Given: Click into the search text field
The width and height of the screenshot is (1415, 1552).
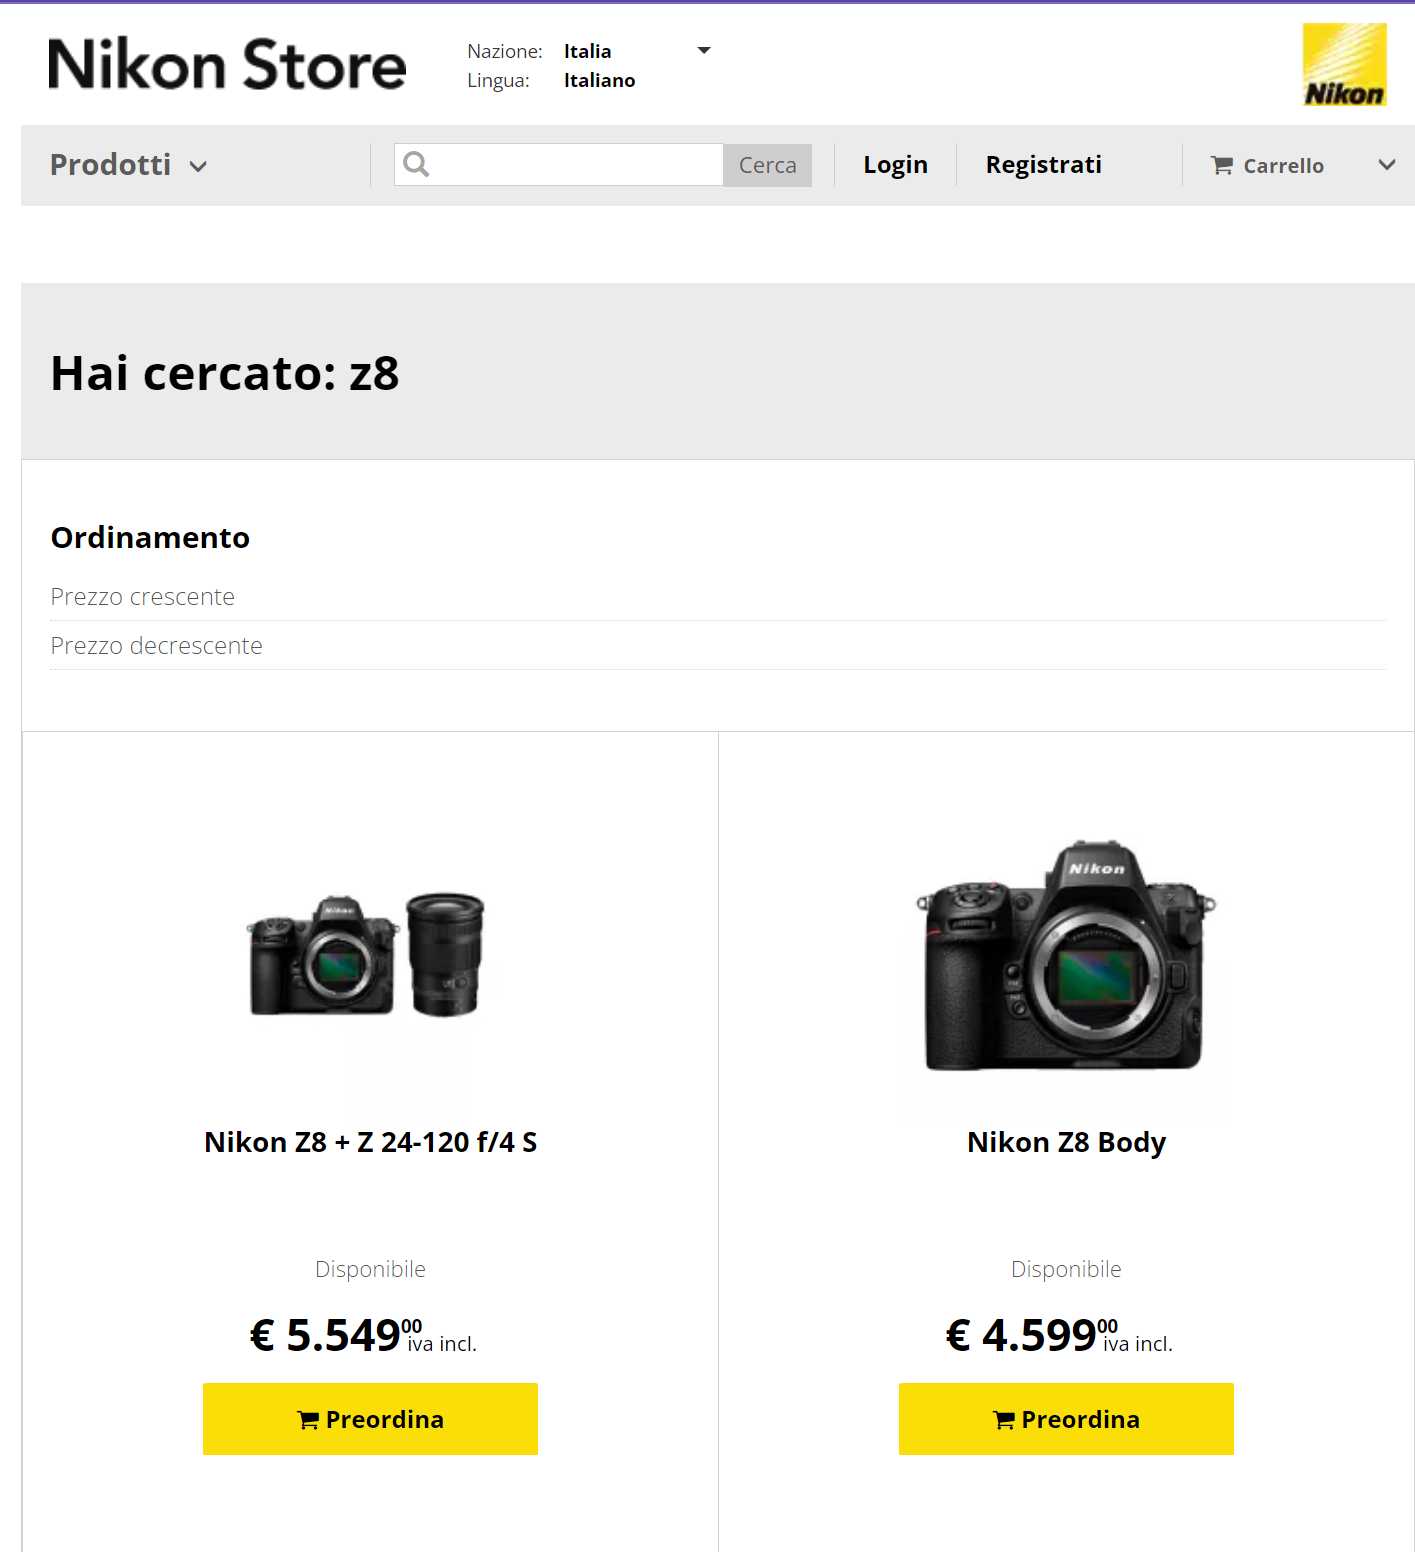Looking at the screenshot, I should tap(577, 165).
